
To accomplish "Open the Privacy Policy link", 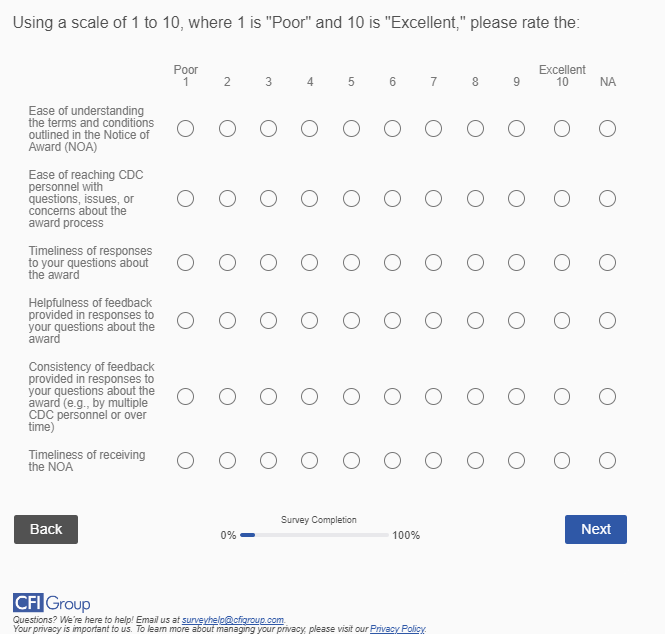I will pyautogui.click(x=397, y=629).
